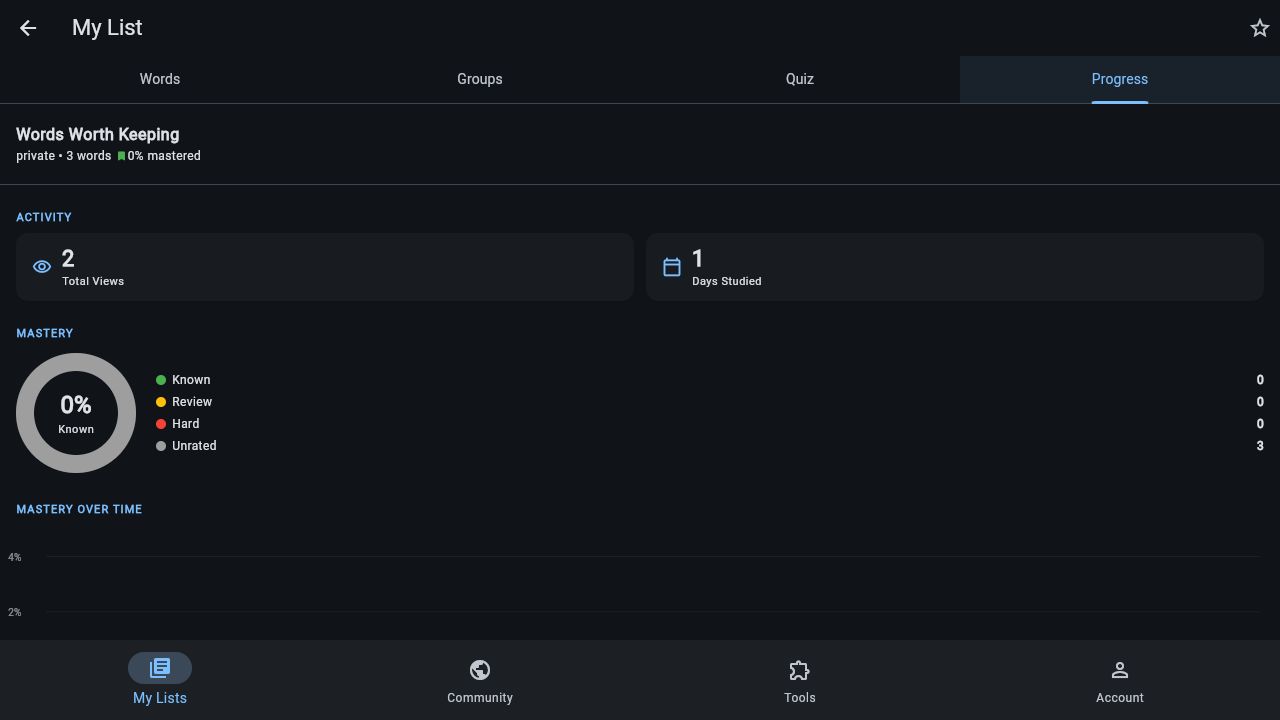This screenshot has width=1280, height=720.
Task: Click the eye icon beside Total Views
Action: click(x=42, y=267)
